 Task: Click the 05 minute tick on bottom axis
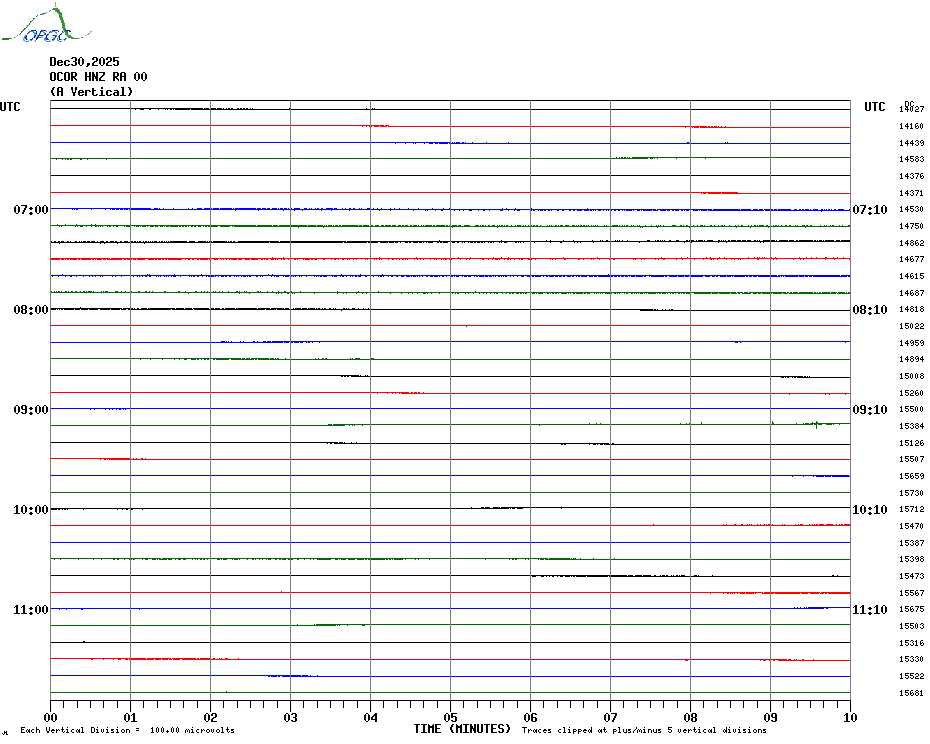450,717
